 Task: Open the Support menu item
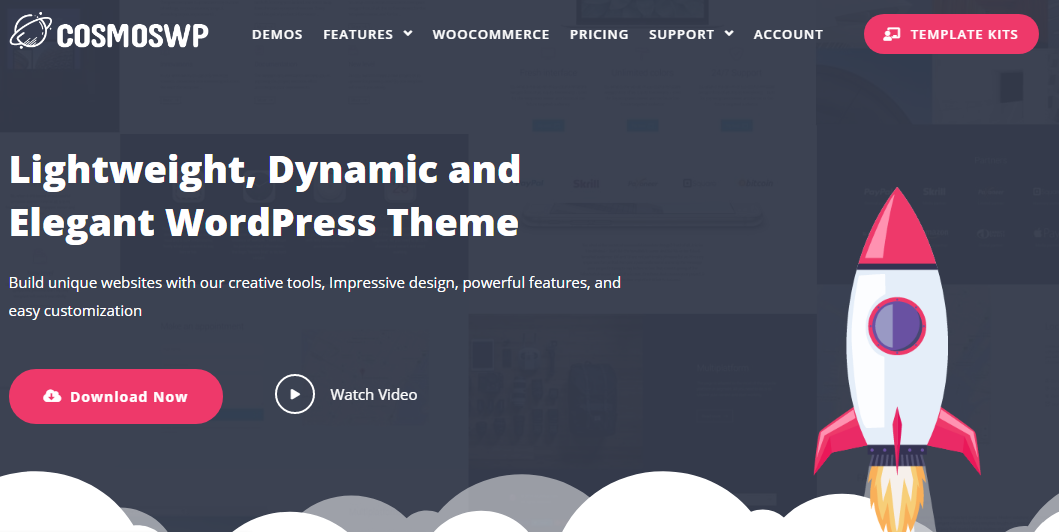pos(681,34)
